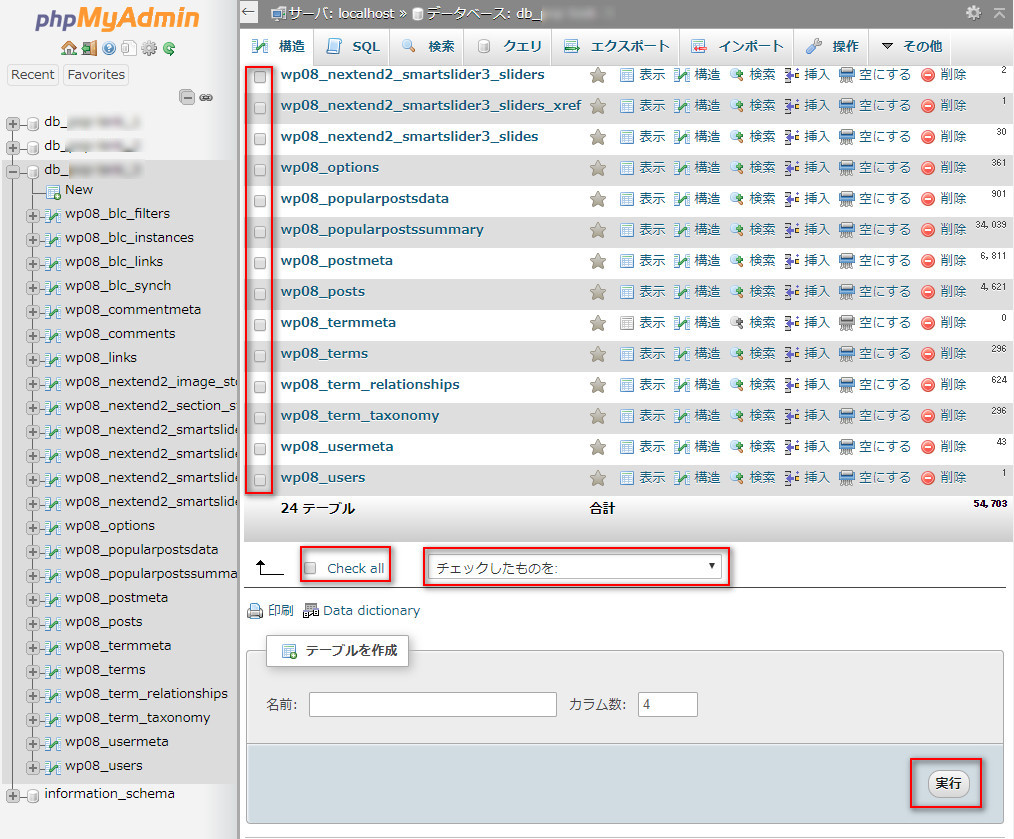1014x839 pixels.
Task: Open the sidebar gear settings icon
Action: (x=149, y=48)
